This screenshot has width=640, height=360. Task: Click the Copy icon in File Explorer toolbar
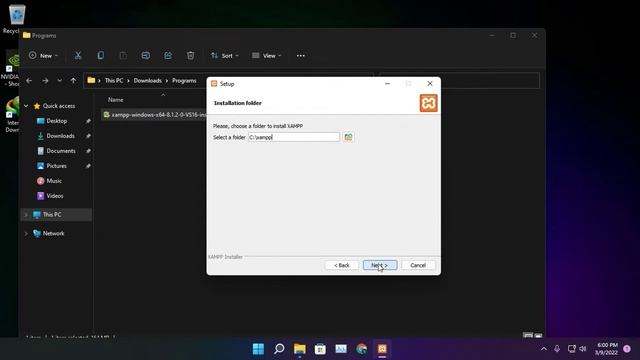tap(100, 56)
